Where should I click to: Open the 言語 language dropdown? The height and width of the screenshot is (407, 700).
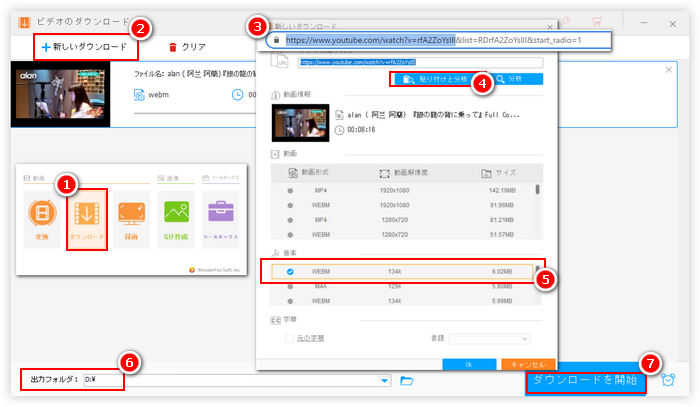click(x=496, y=340)
